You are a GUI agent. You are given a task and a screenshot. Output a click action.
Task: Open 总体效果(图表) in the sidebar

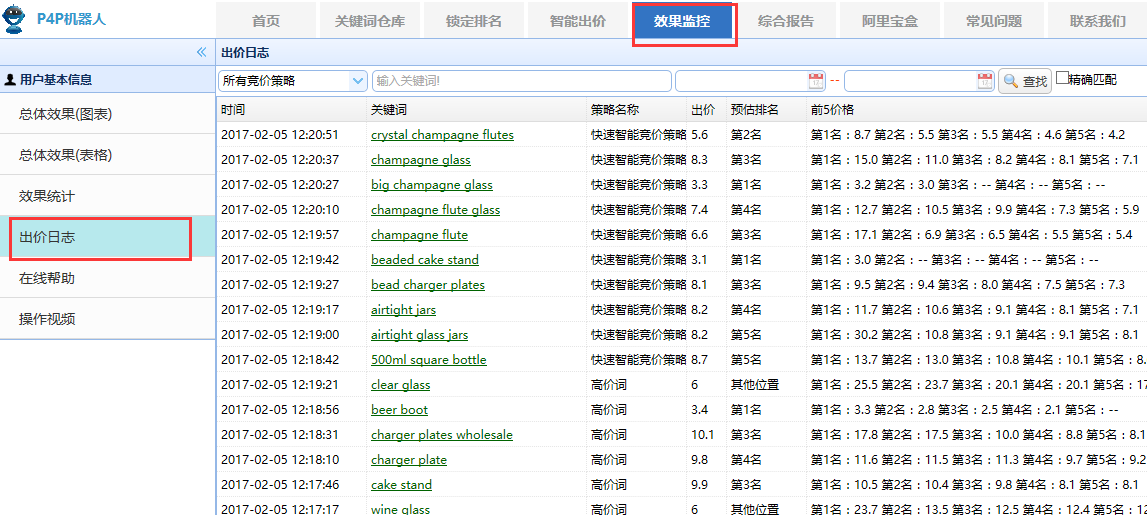(65, 114)
